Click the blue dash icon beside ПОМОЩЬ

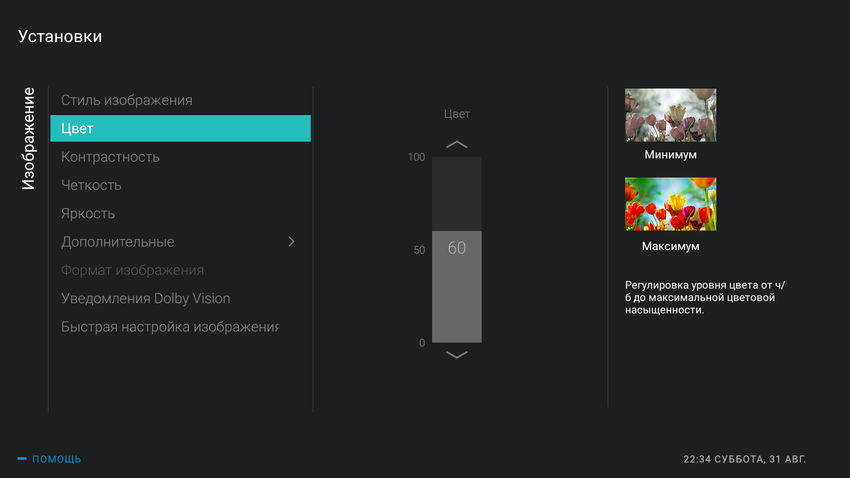coord(22,459)
